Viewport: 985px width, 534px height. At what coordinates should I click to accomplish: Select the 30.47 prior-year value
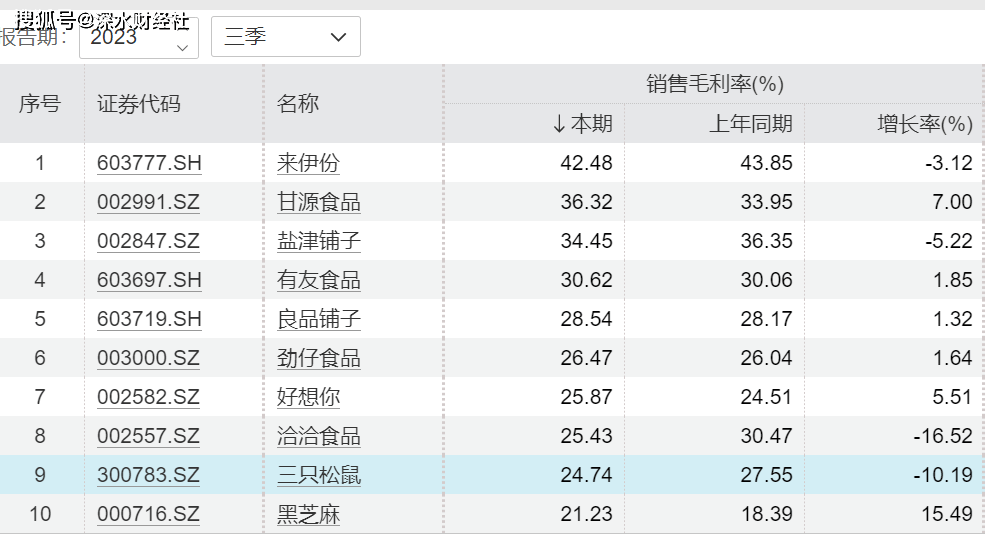[x=766, y=436]
